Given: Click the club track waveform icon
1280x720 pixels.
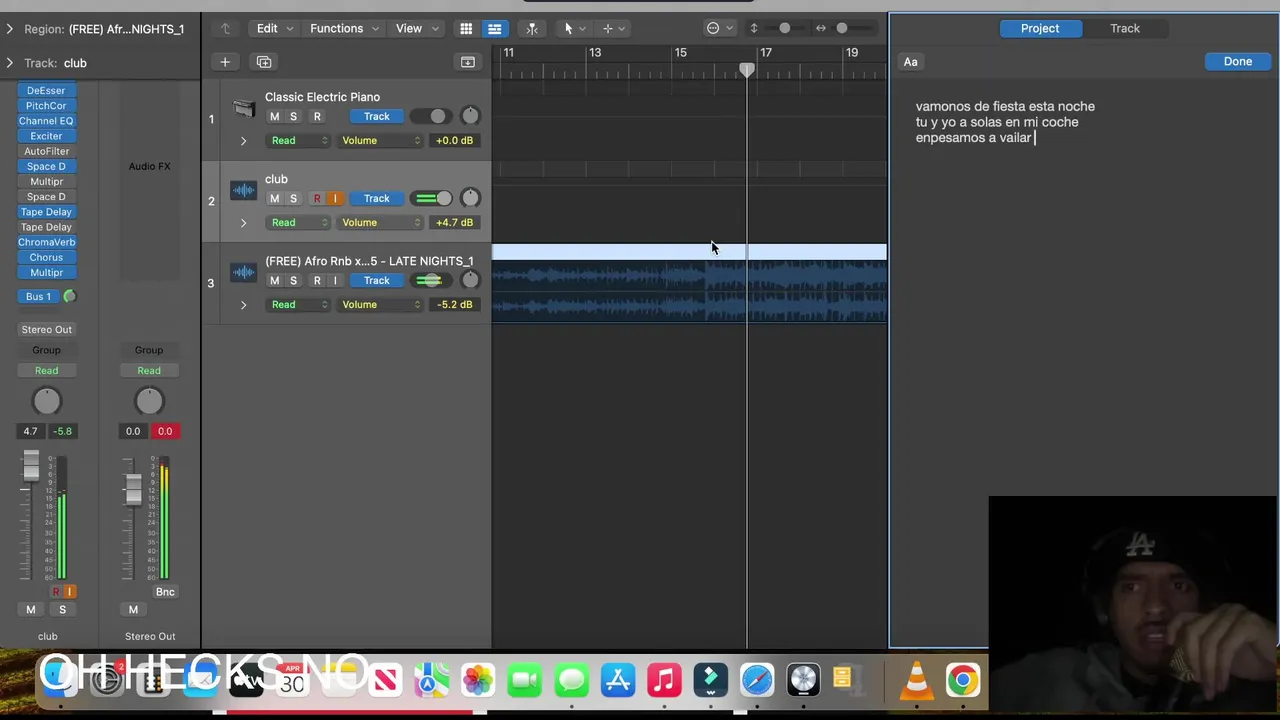Looking at the screenshot, I should [243, 191].
